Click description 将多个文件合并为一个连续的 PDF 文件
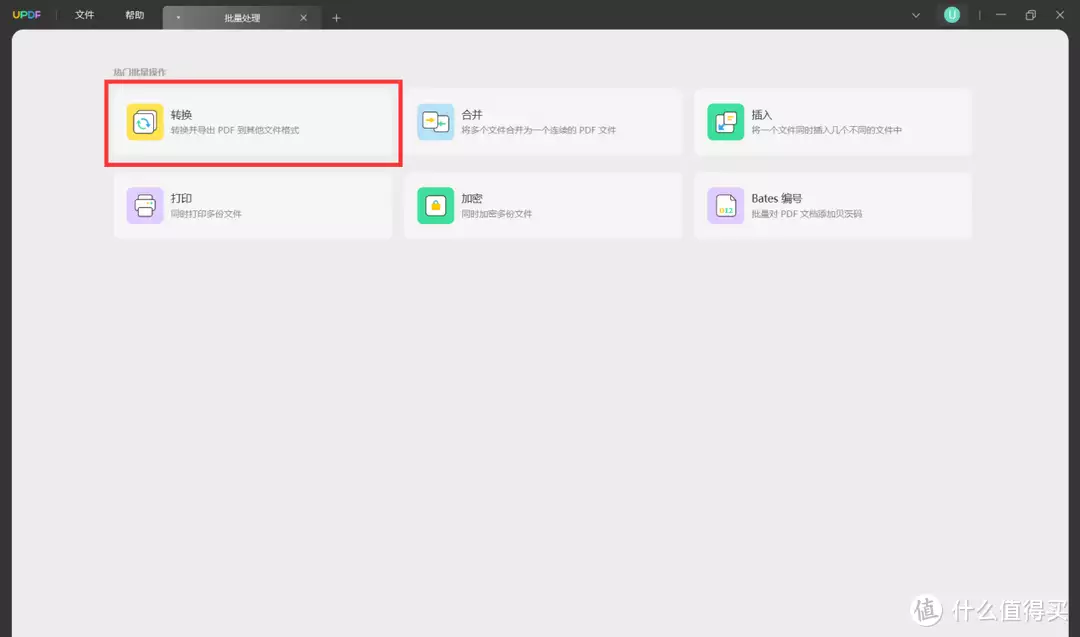1080x637 pixels. pyautogui.click(x=539, y=130)
